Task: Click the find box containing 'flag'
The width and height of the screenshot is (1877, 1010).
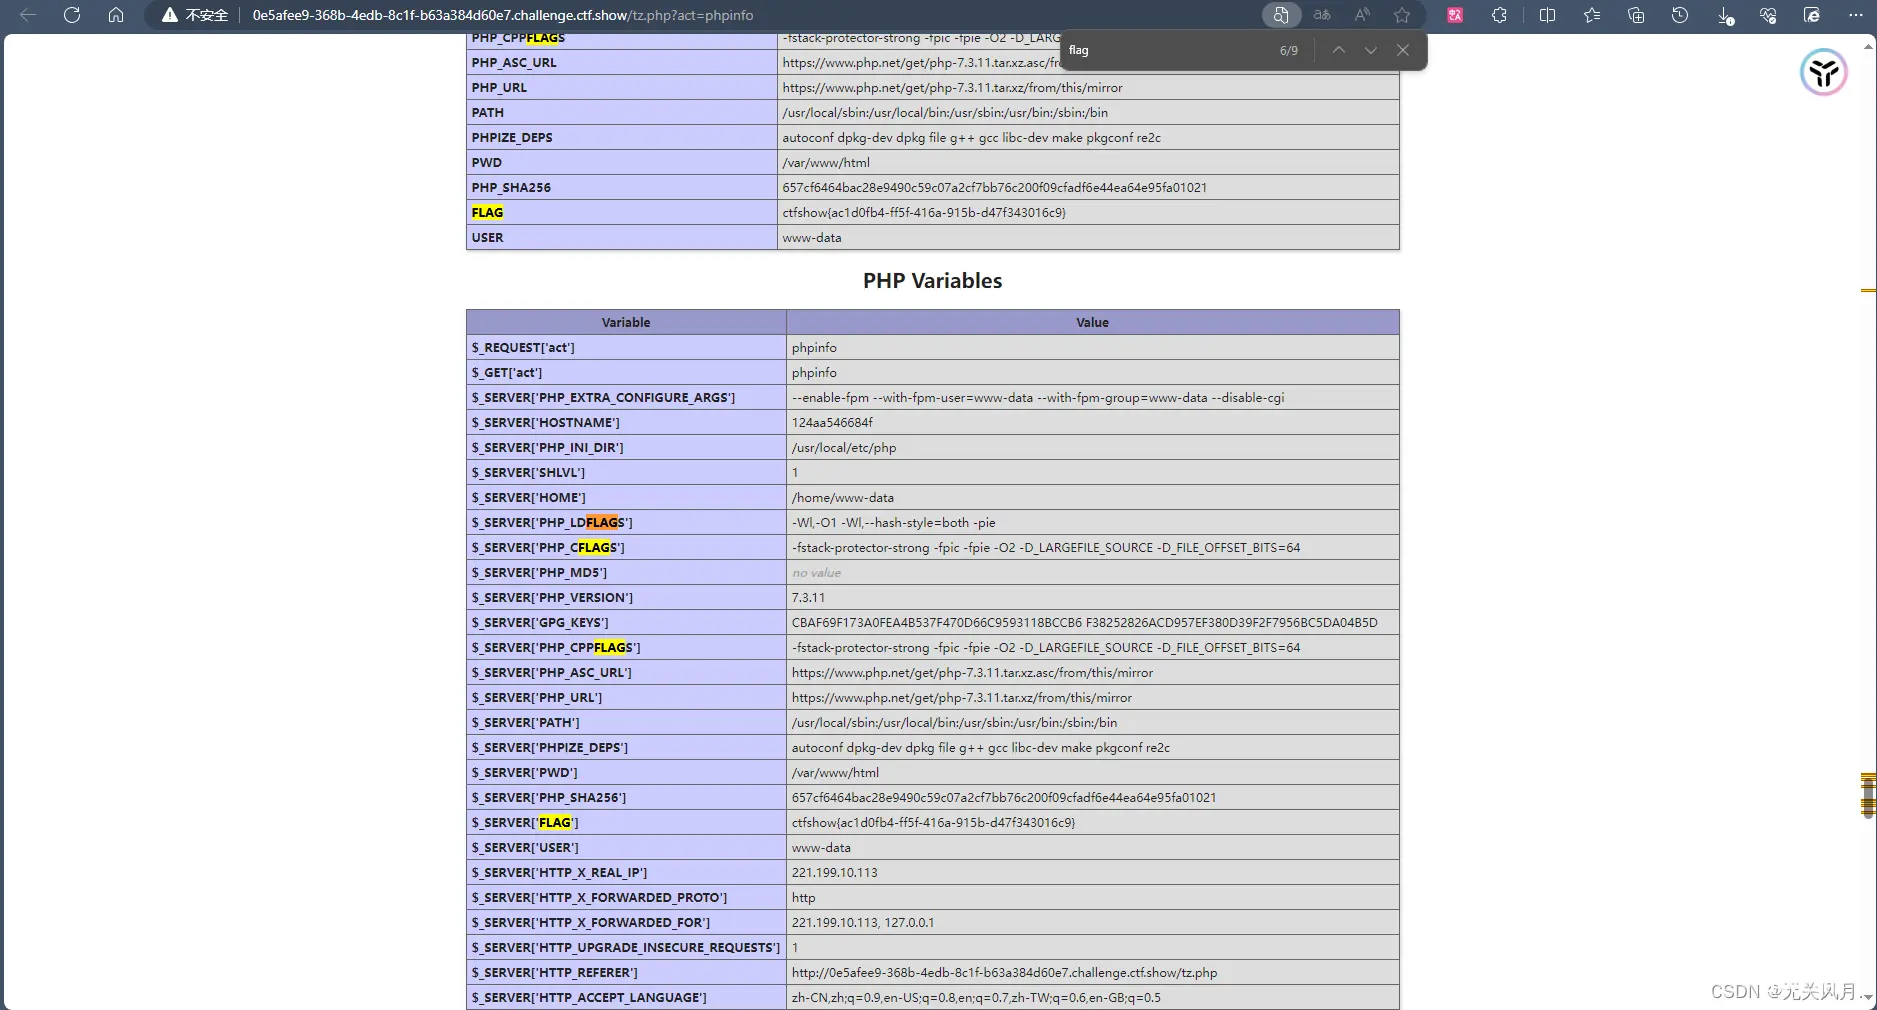Action: pyautogui.click(x=1165, y=50)
